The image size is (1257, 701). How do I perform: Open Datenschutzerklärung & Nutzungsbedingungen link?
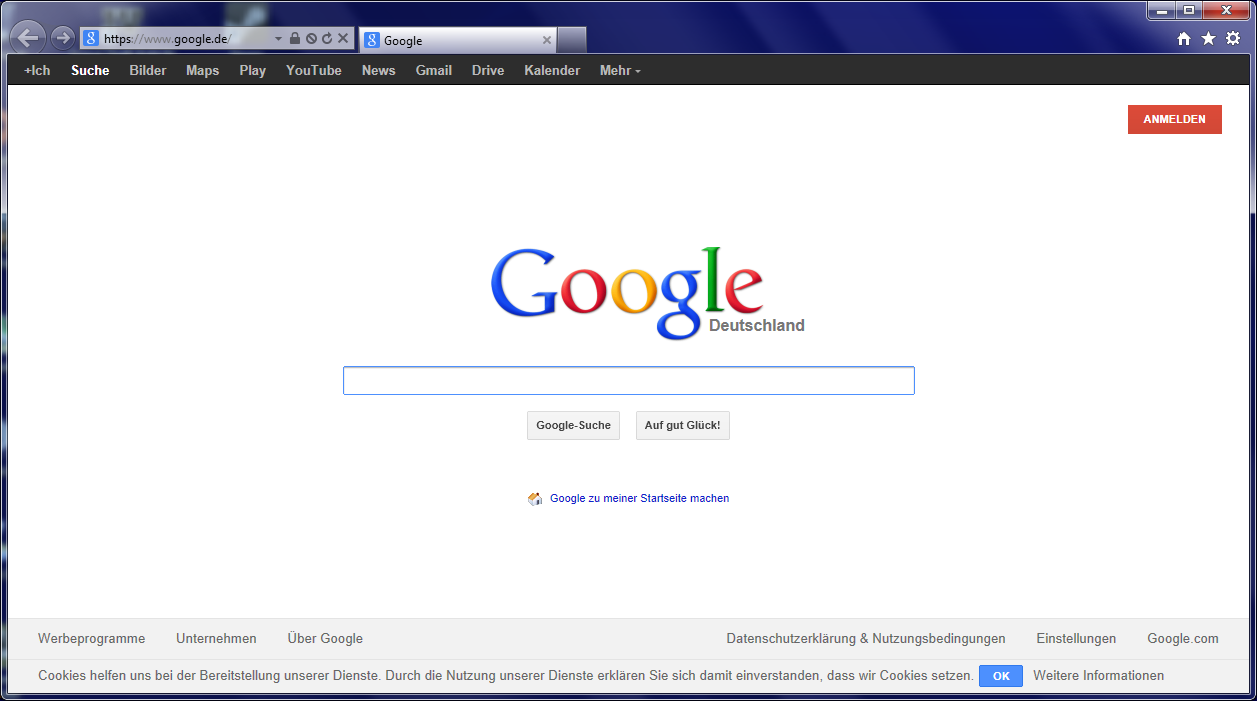tap(866, 638)
